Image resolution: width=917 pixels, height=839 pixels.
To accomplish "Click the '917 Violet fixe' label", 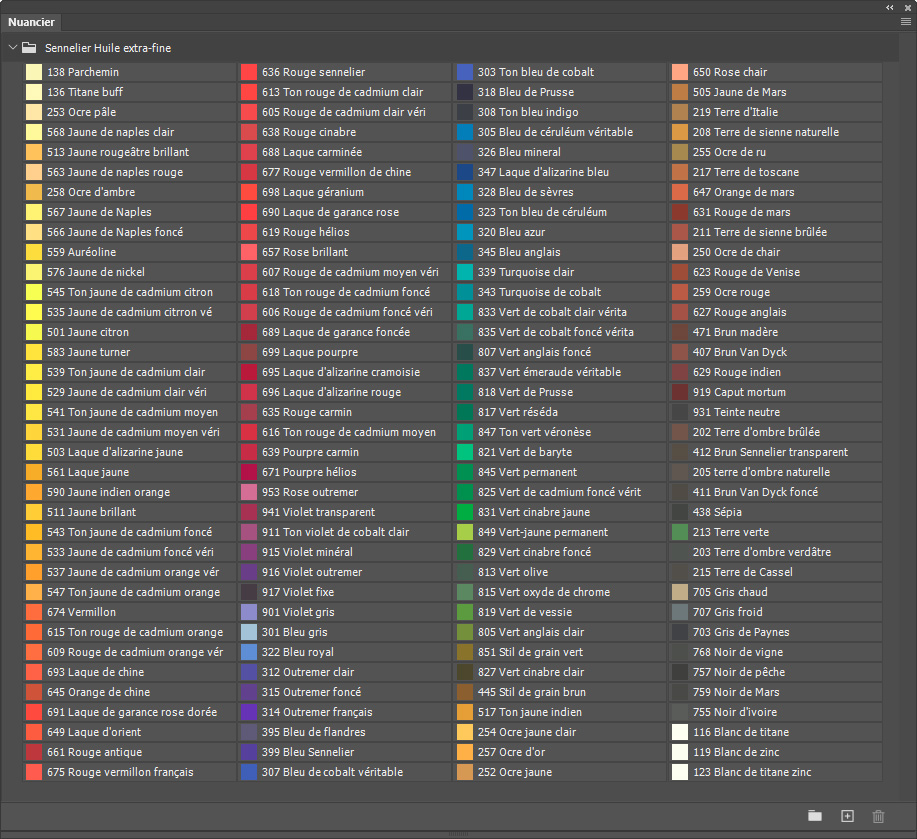I will (x=298, y=592).
